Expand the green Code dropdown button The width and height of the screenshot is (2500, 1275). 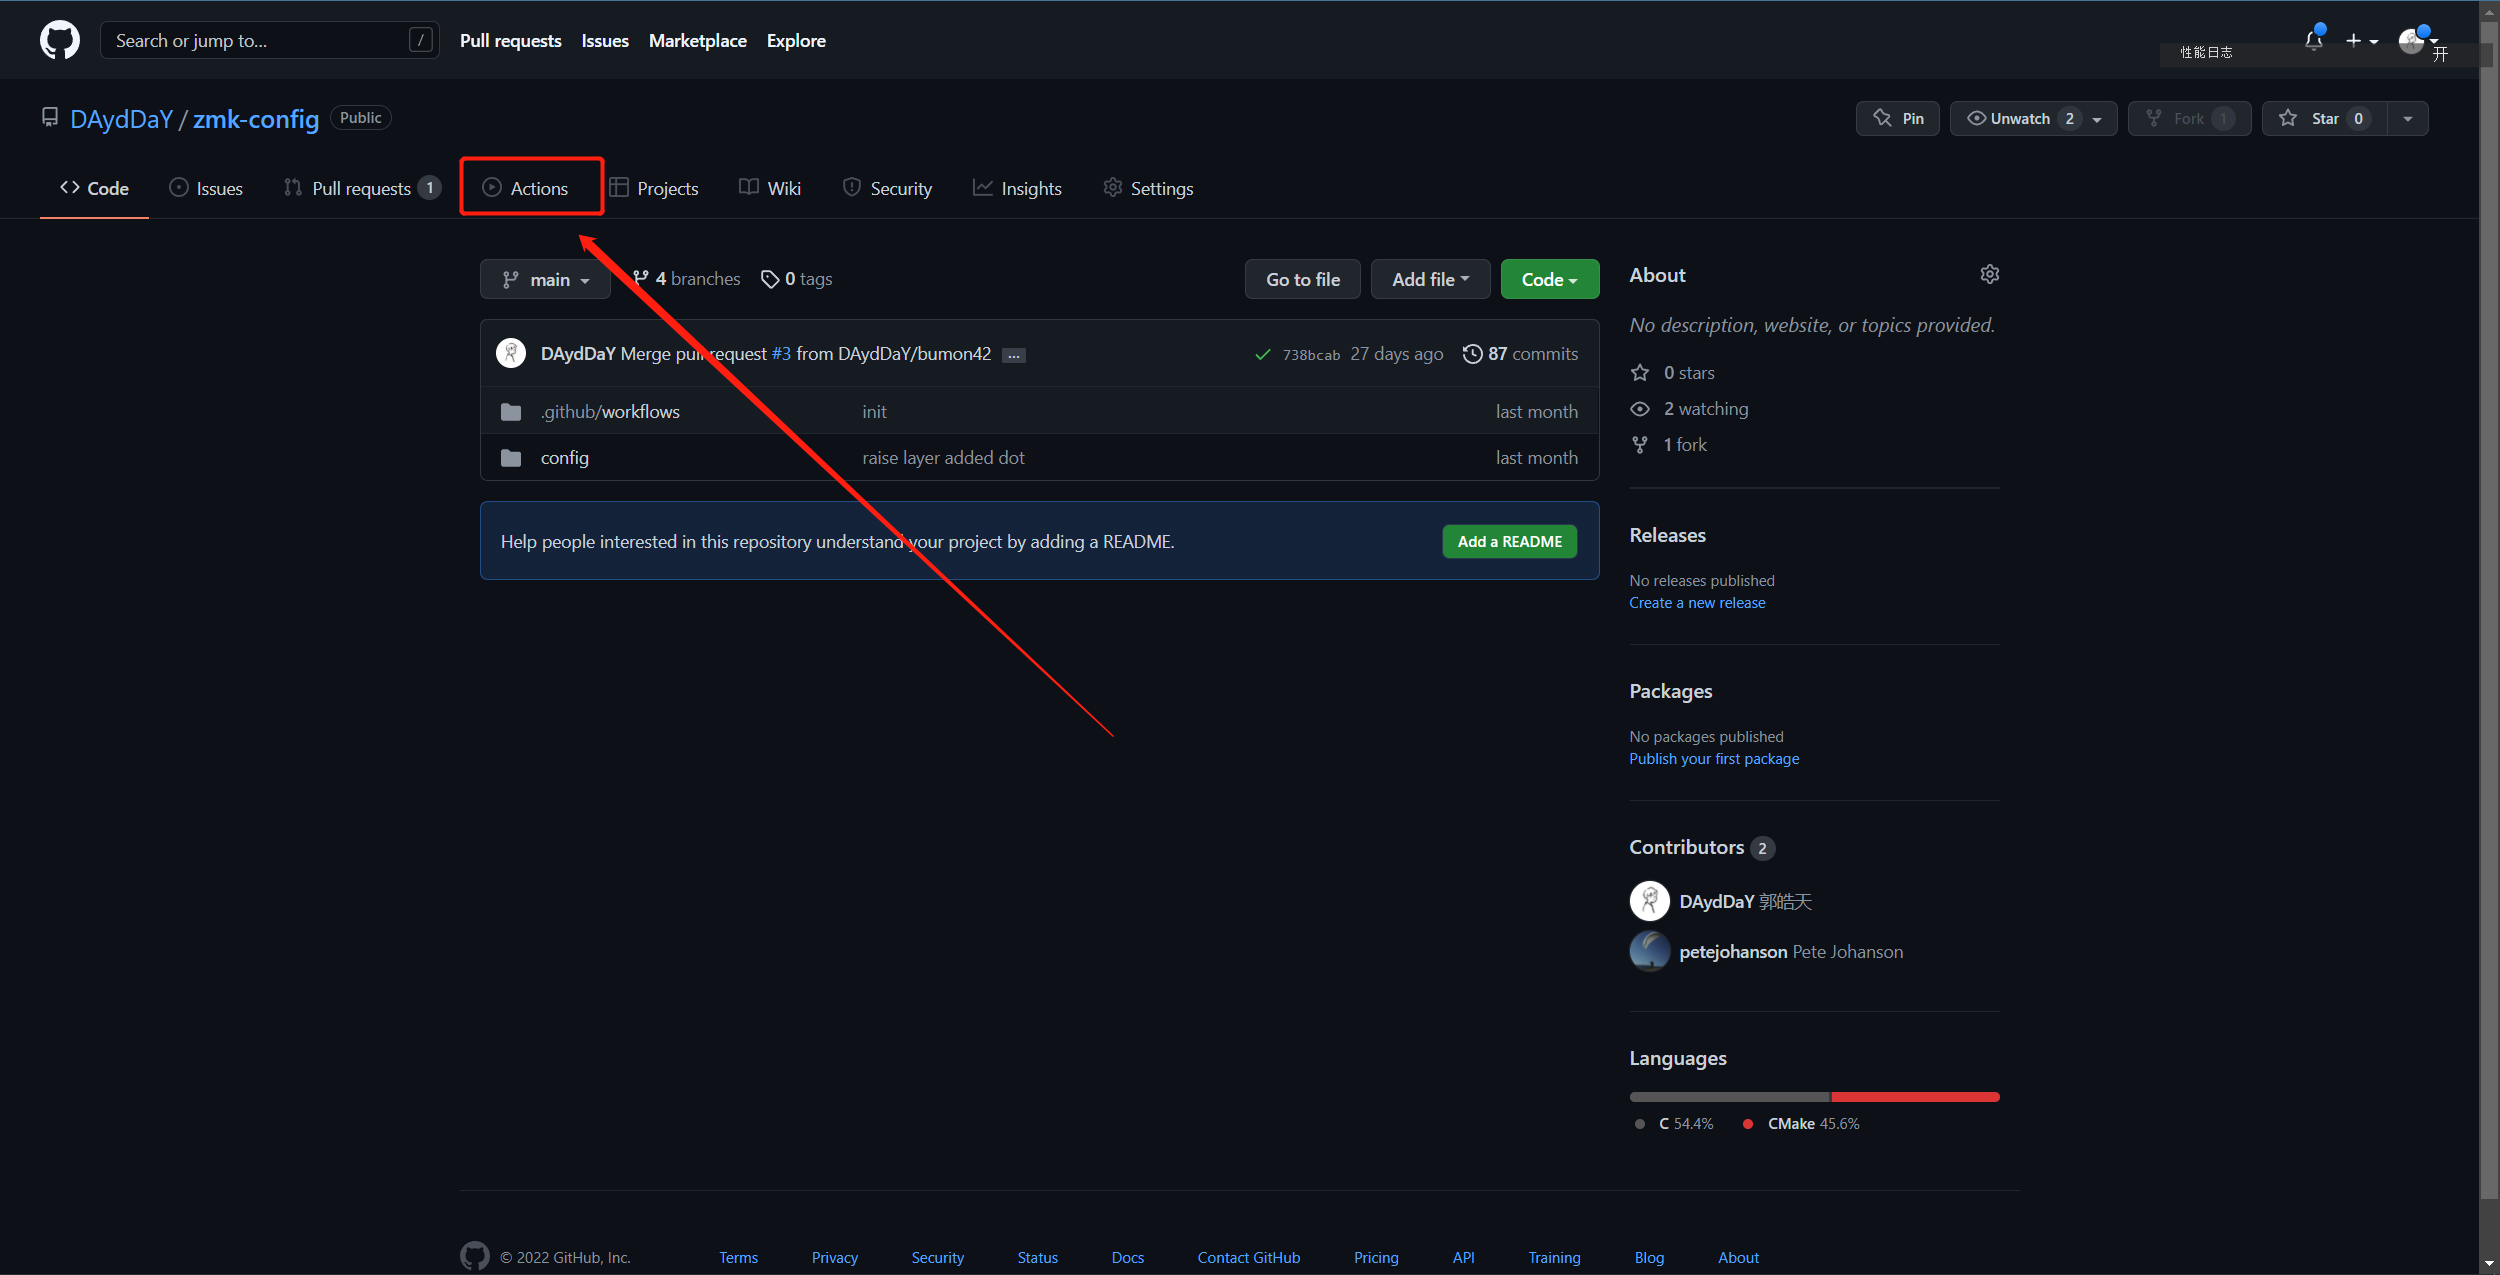[x=1549, y=279]
